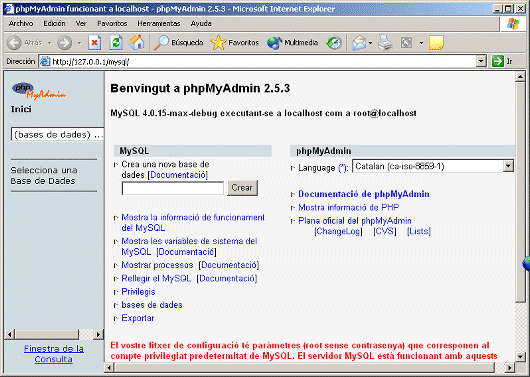The width and height of the screenshot is (530, 377).
Task: Open Documentació link beside Crea una nova base
Action: (178, 175)
